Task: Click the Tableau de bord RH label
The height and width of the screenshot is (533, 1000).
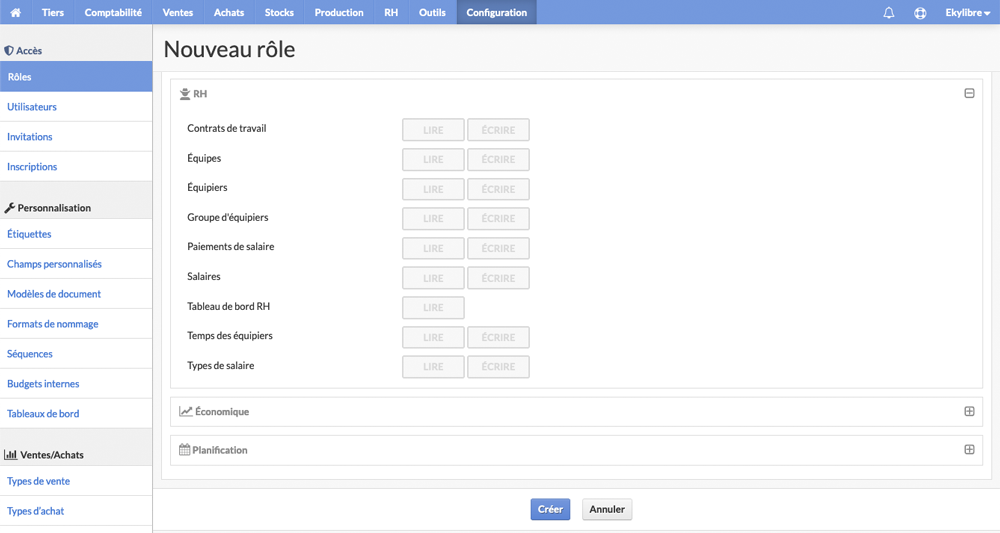Action: tap(228, 306)
